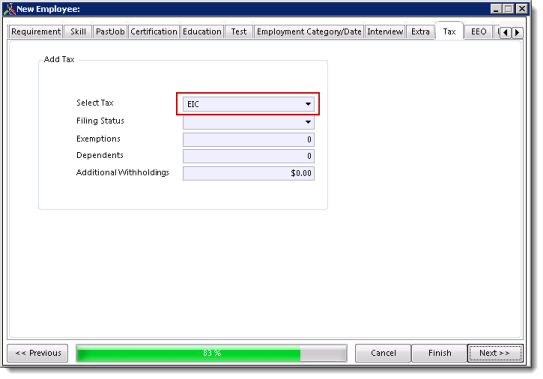The height and width of the screenshot is (379, 543).
Task: Click the Finish button
Action: tap(439, 353)
